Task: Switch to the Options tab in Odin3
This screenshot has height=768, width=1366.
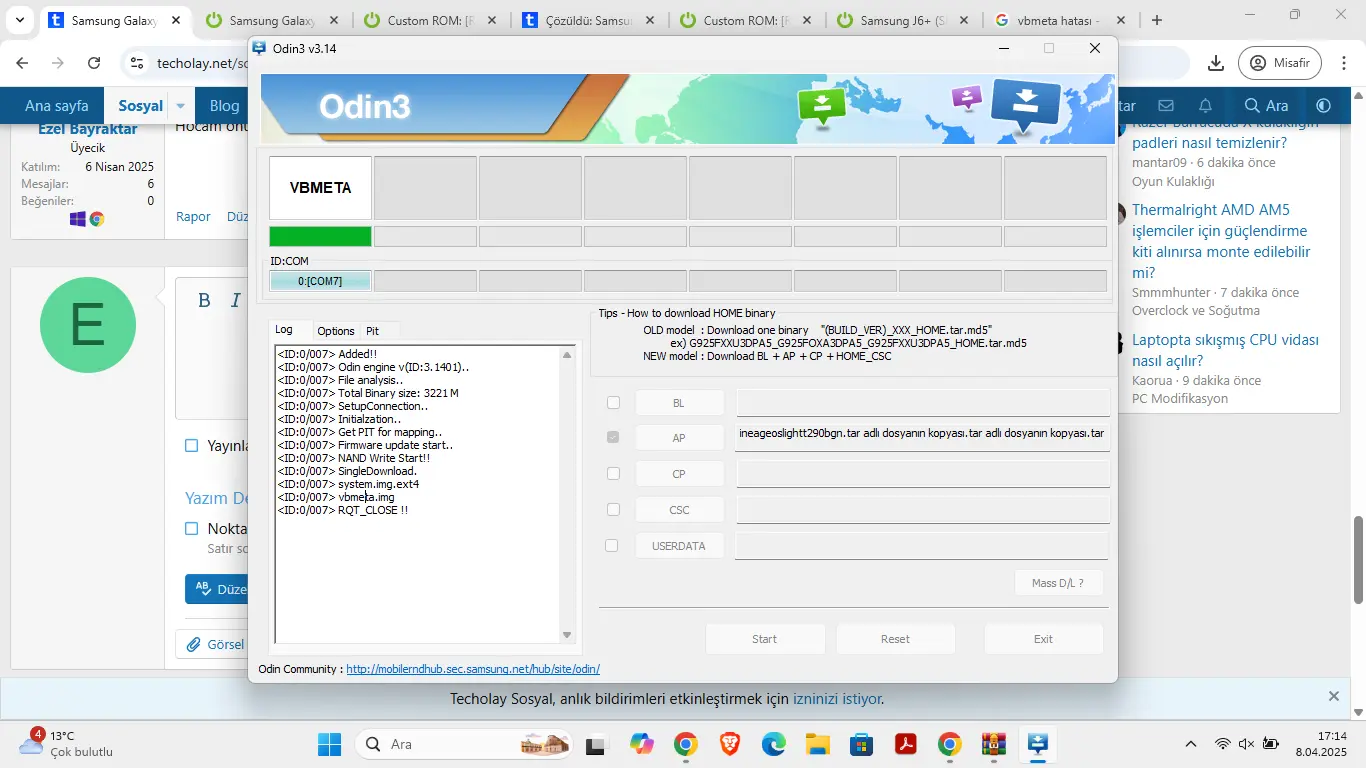Action: [336, 331]
